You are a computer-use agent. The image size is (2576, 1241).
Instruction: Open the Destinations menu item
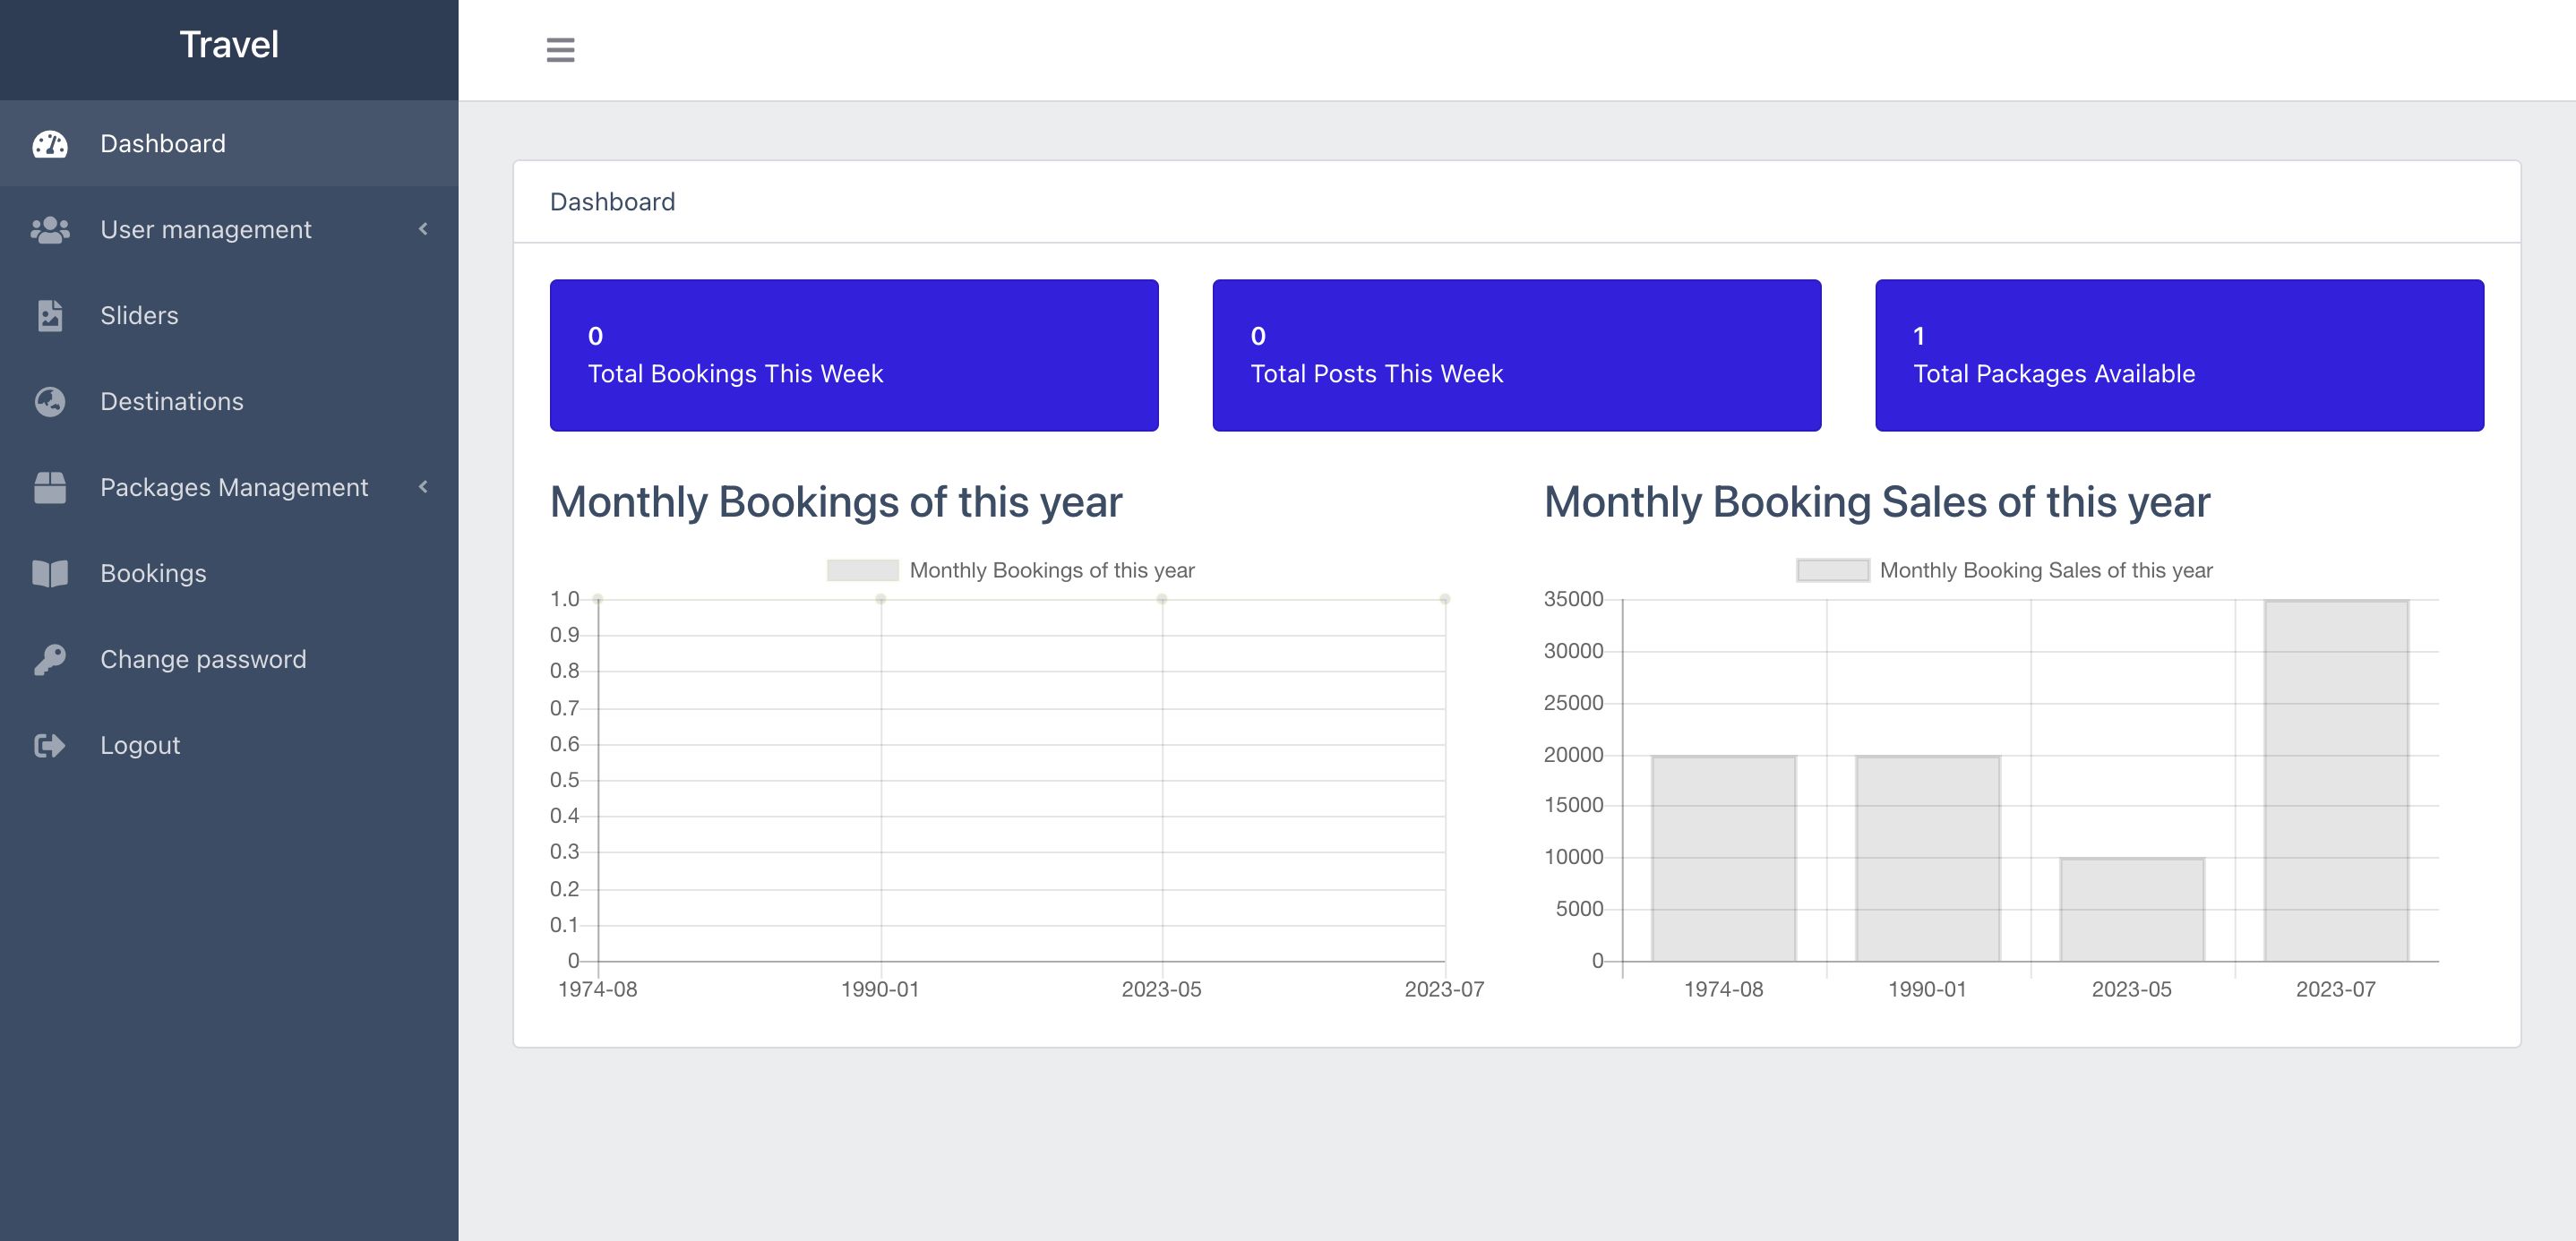(172, 402)
